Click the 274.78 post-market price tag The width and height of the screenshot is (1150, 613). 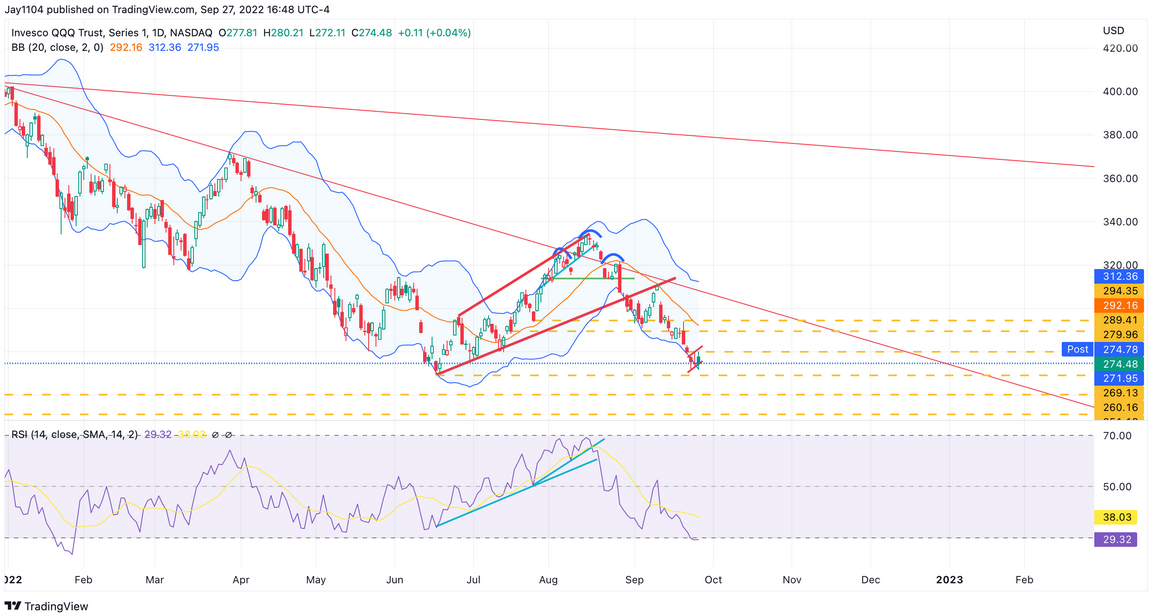click(1120, 350)
